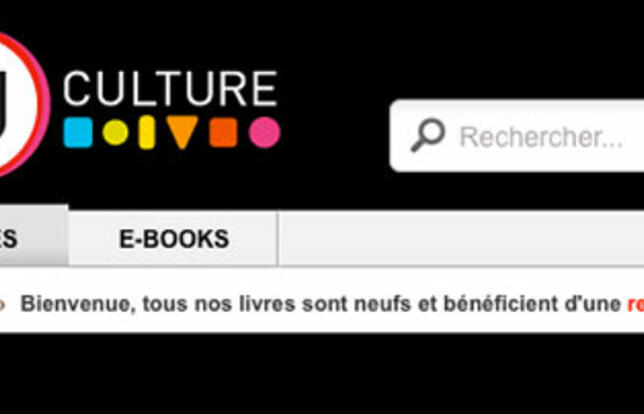Open the E-BOOKS tab
This screenshot has height=414, width=644.
[173, 239]
